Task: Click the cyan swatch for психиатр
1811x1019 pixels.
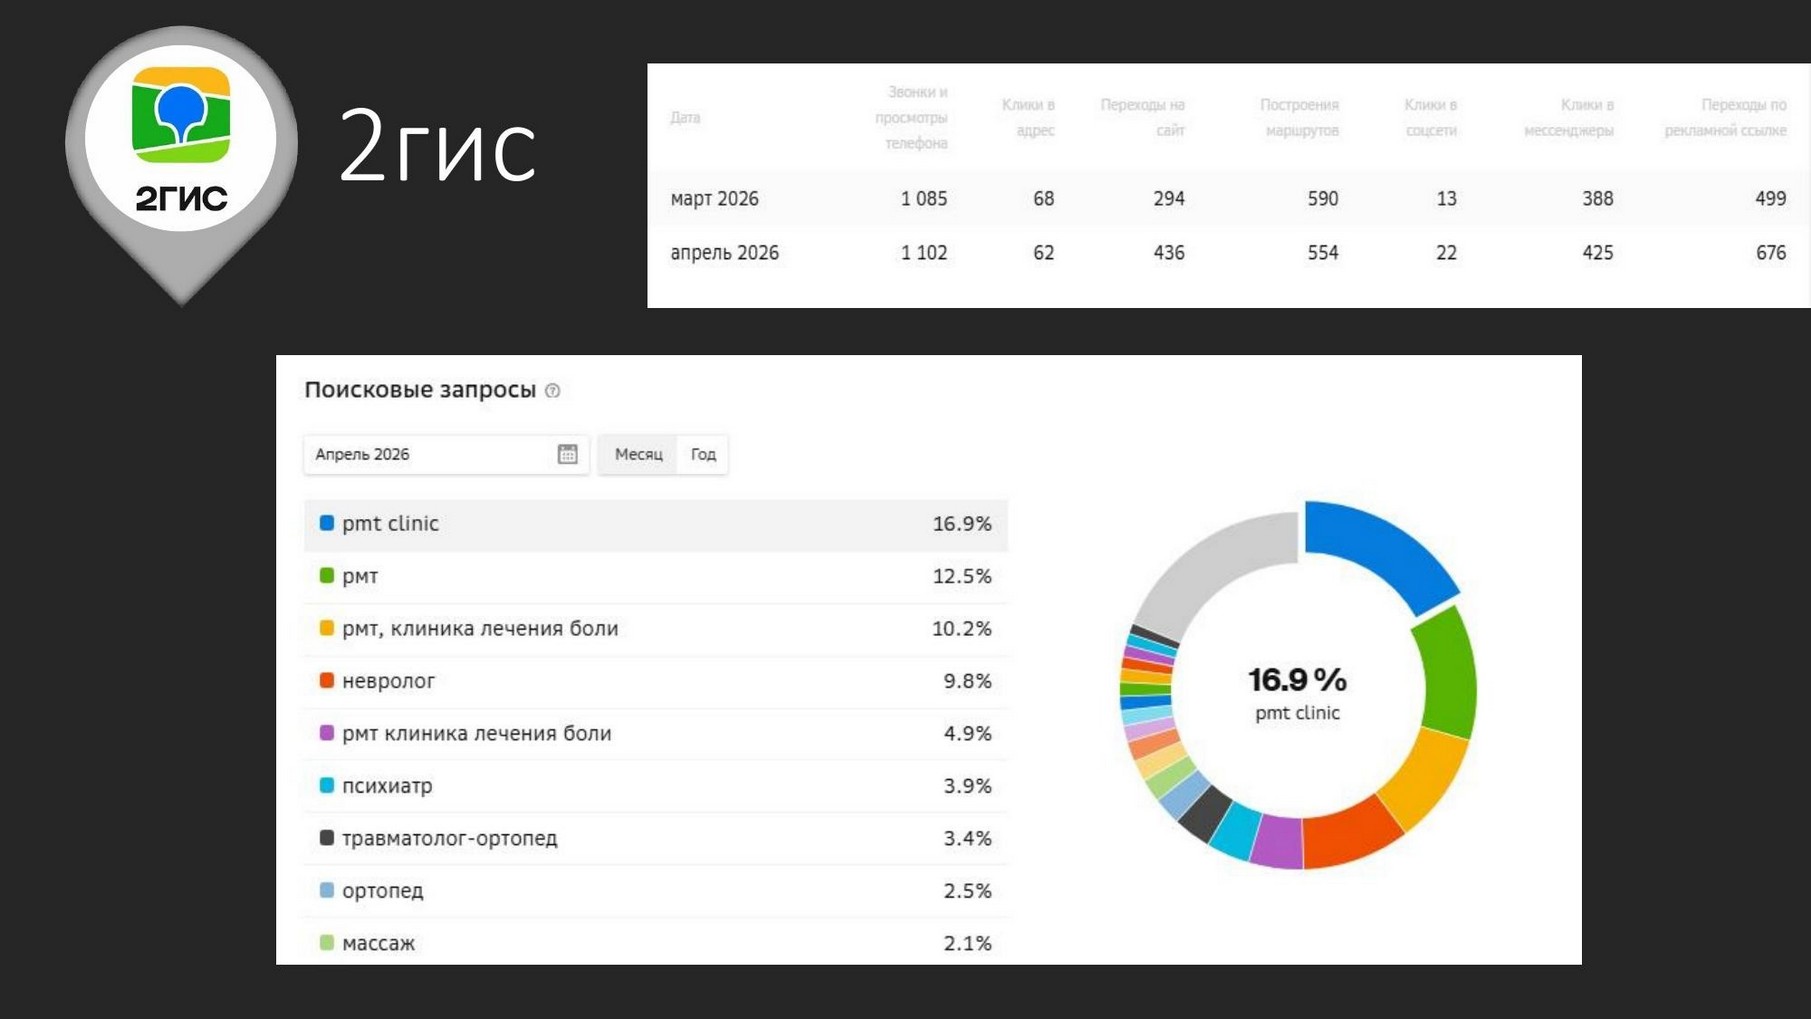Action: [x=326, y=785]
